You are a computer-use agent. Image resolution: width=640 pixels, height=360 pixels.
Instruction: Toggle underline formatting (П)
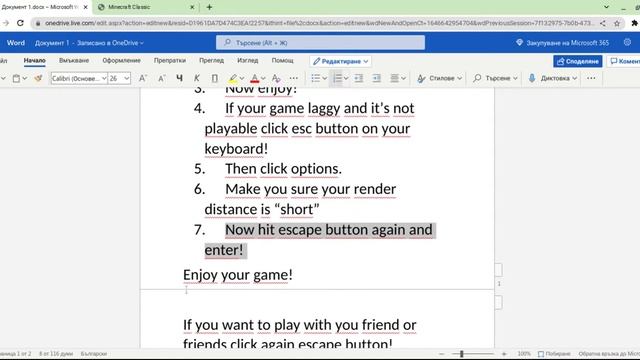coord(214,78)
